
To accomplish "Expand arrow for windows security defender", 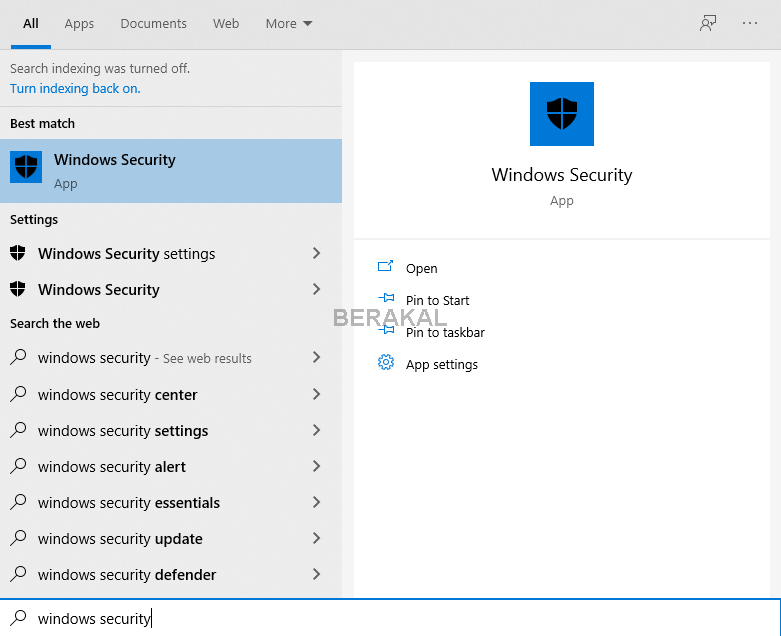I will point(316,574).
